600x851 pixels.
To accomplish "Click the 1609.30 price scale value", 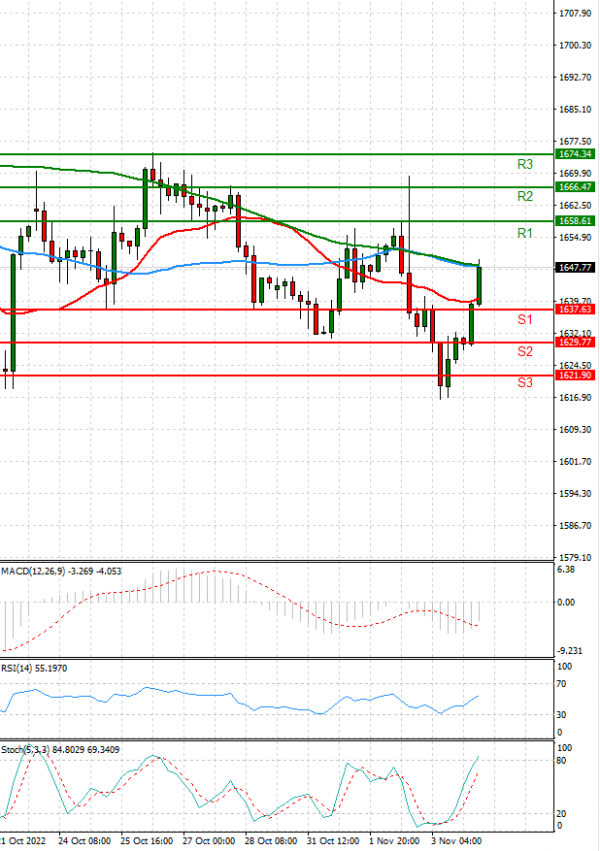I will (575, 430).
